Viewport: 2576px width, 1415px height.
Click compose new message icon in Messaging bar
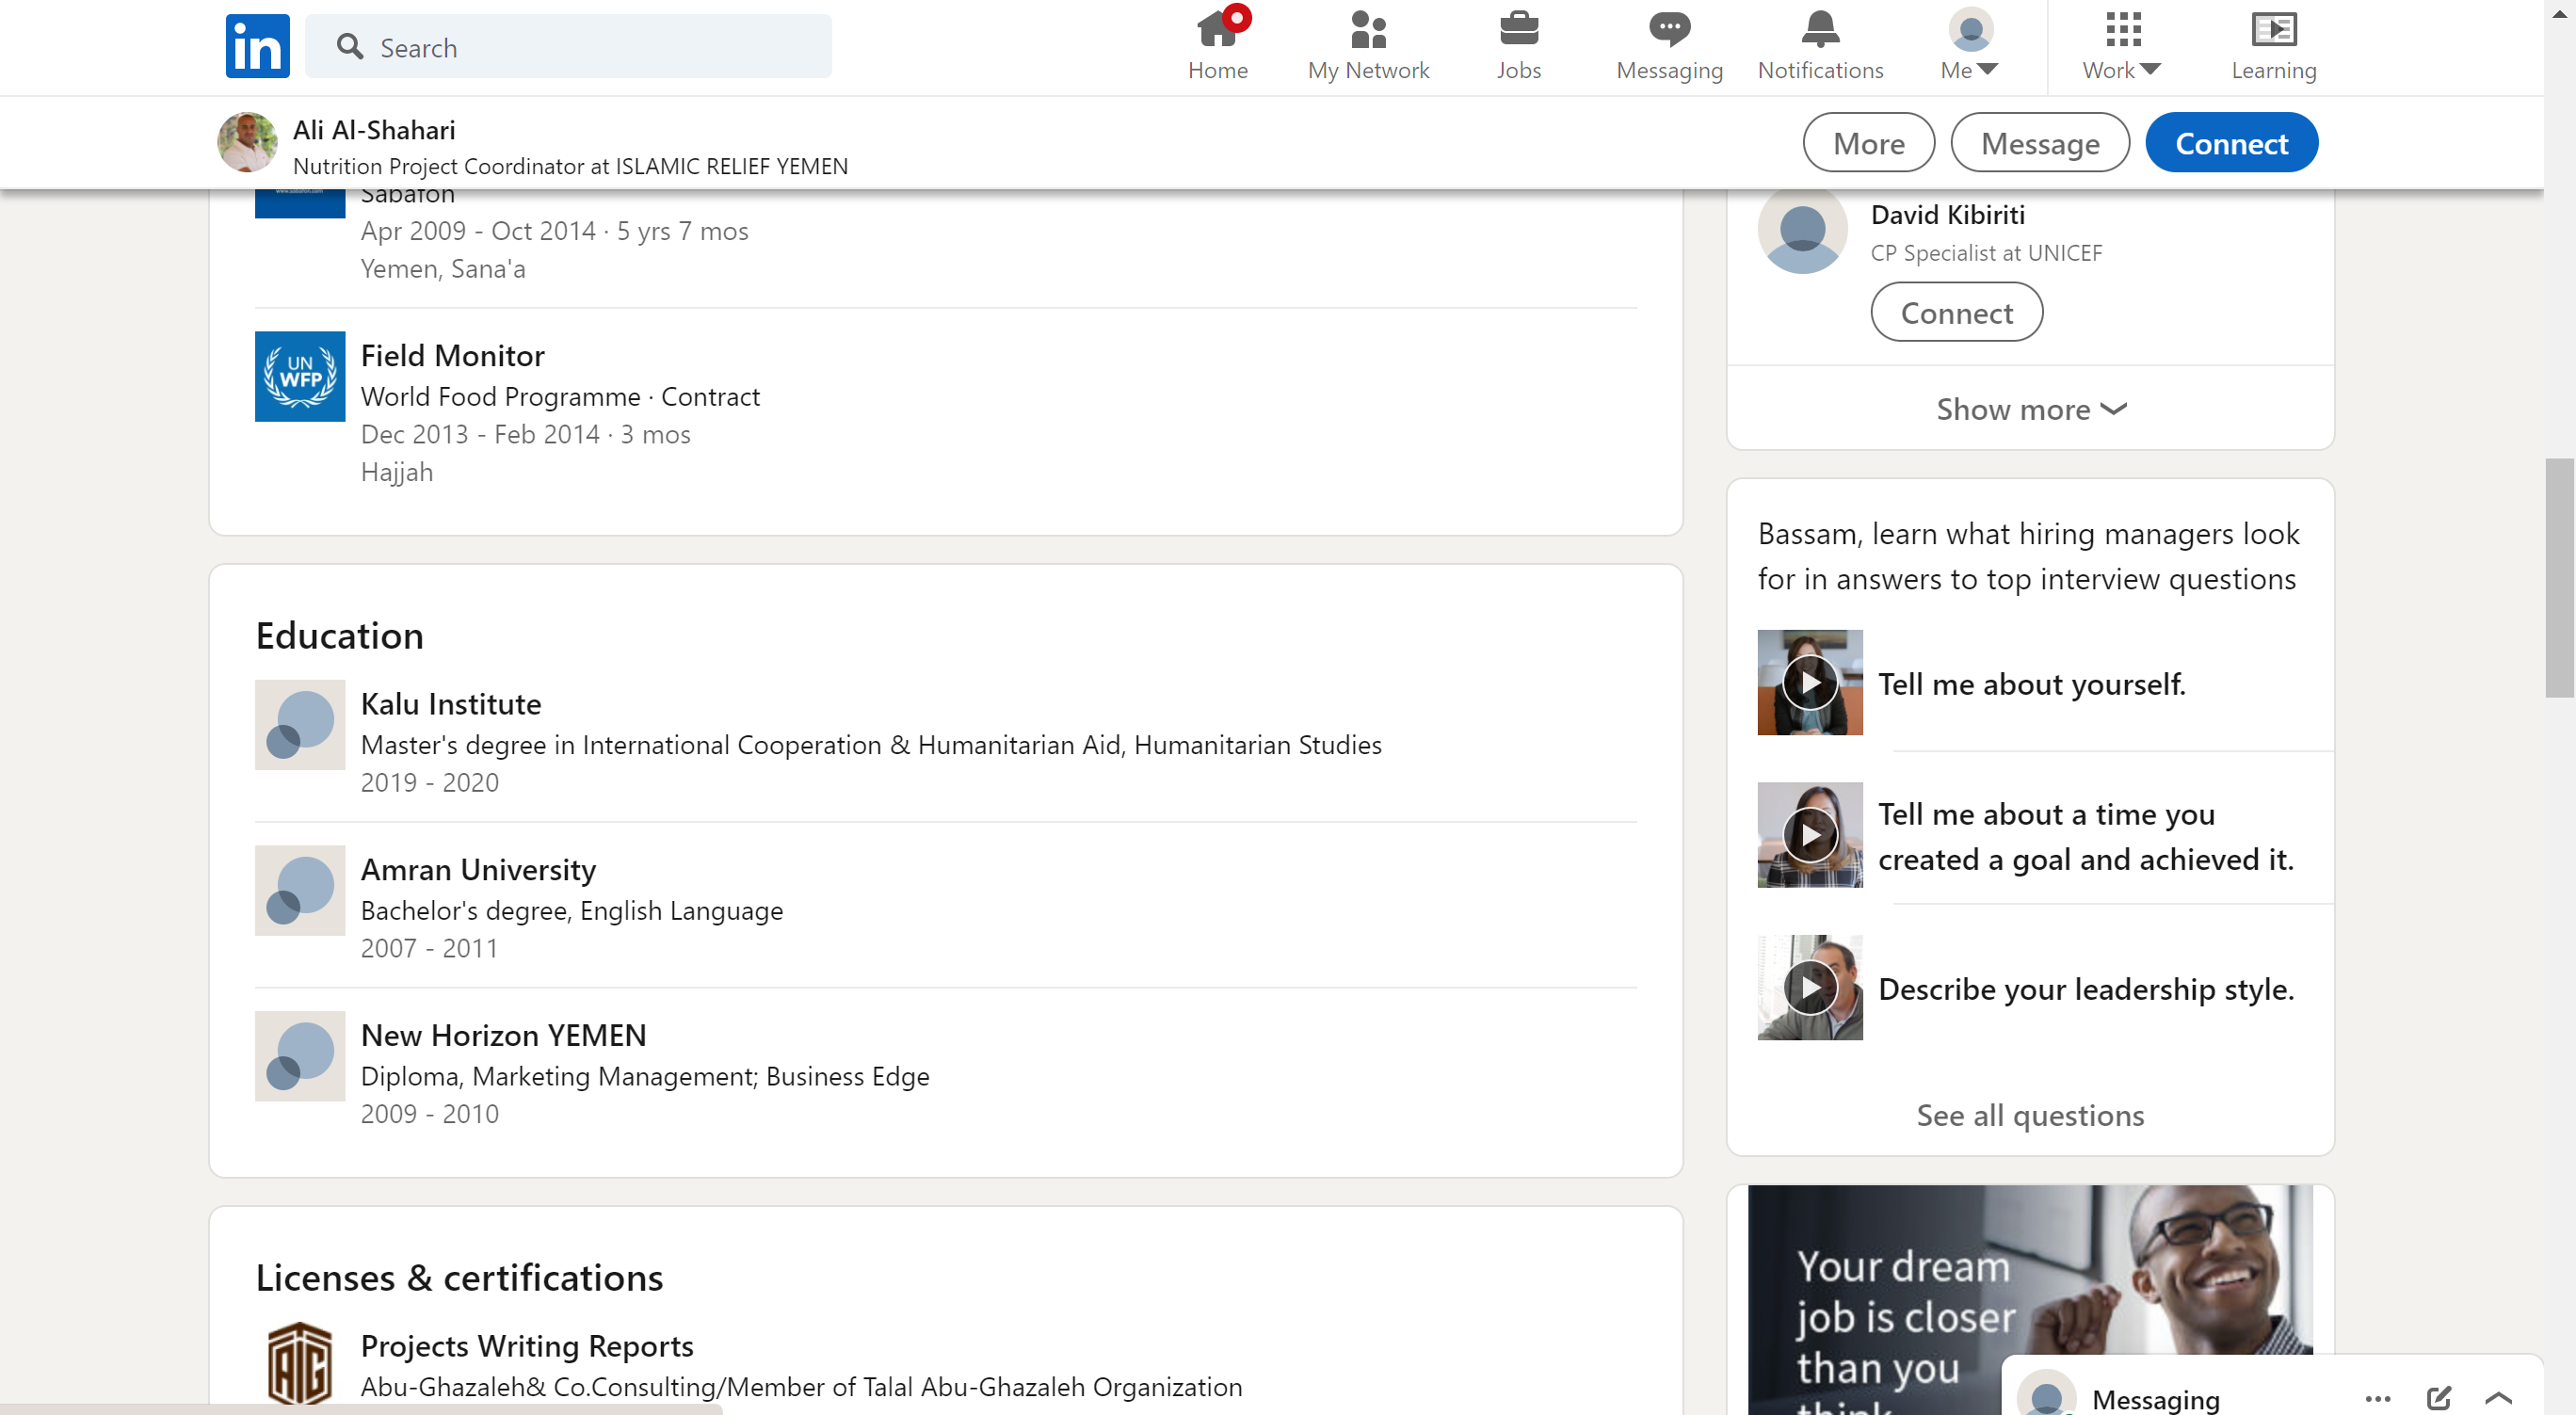click(2438, 1397)
